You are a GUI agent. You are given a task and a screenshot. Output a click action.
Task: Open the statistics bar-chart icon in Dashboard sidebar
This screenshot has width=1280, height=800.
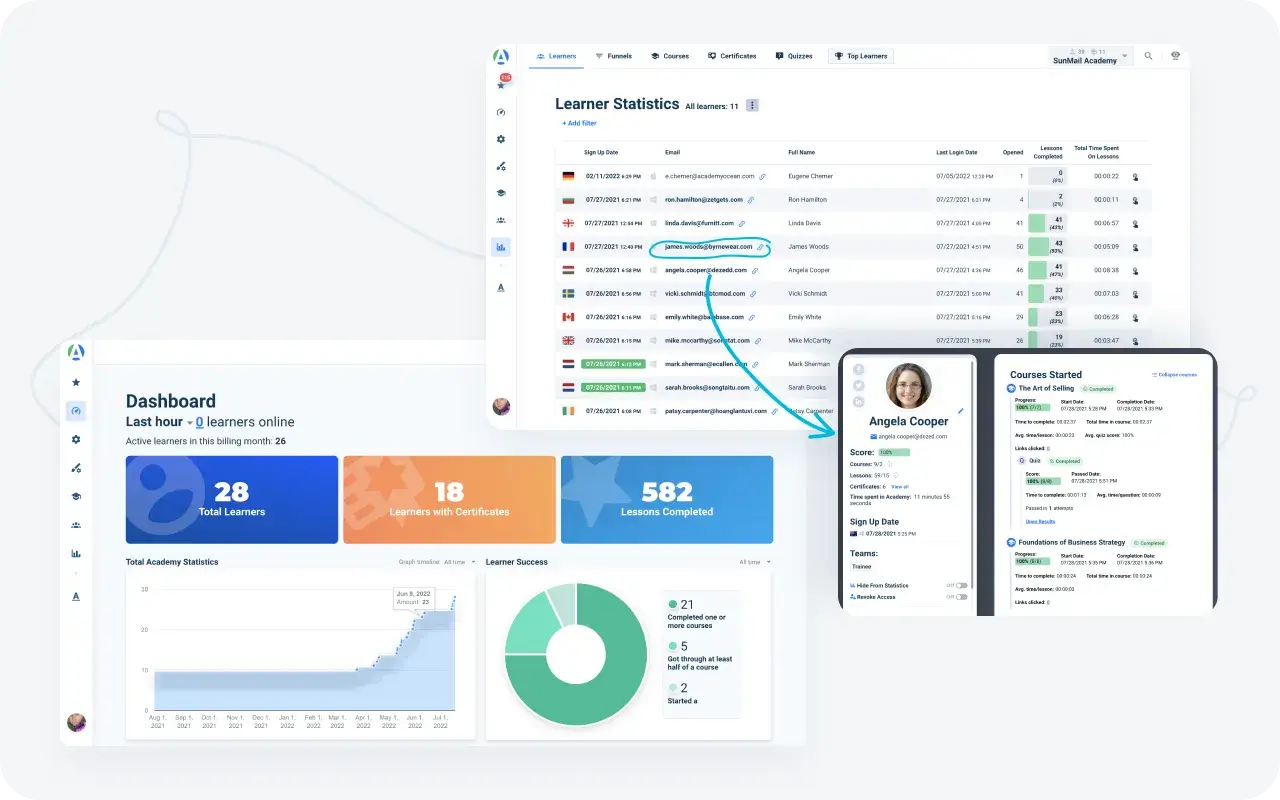76,553
